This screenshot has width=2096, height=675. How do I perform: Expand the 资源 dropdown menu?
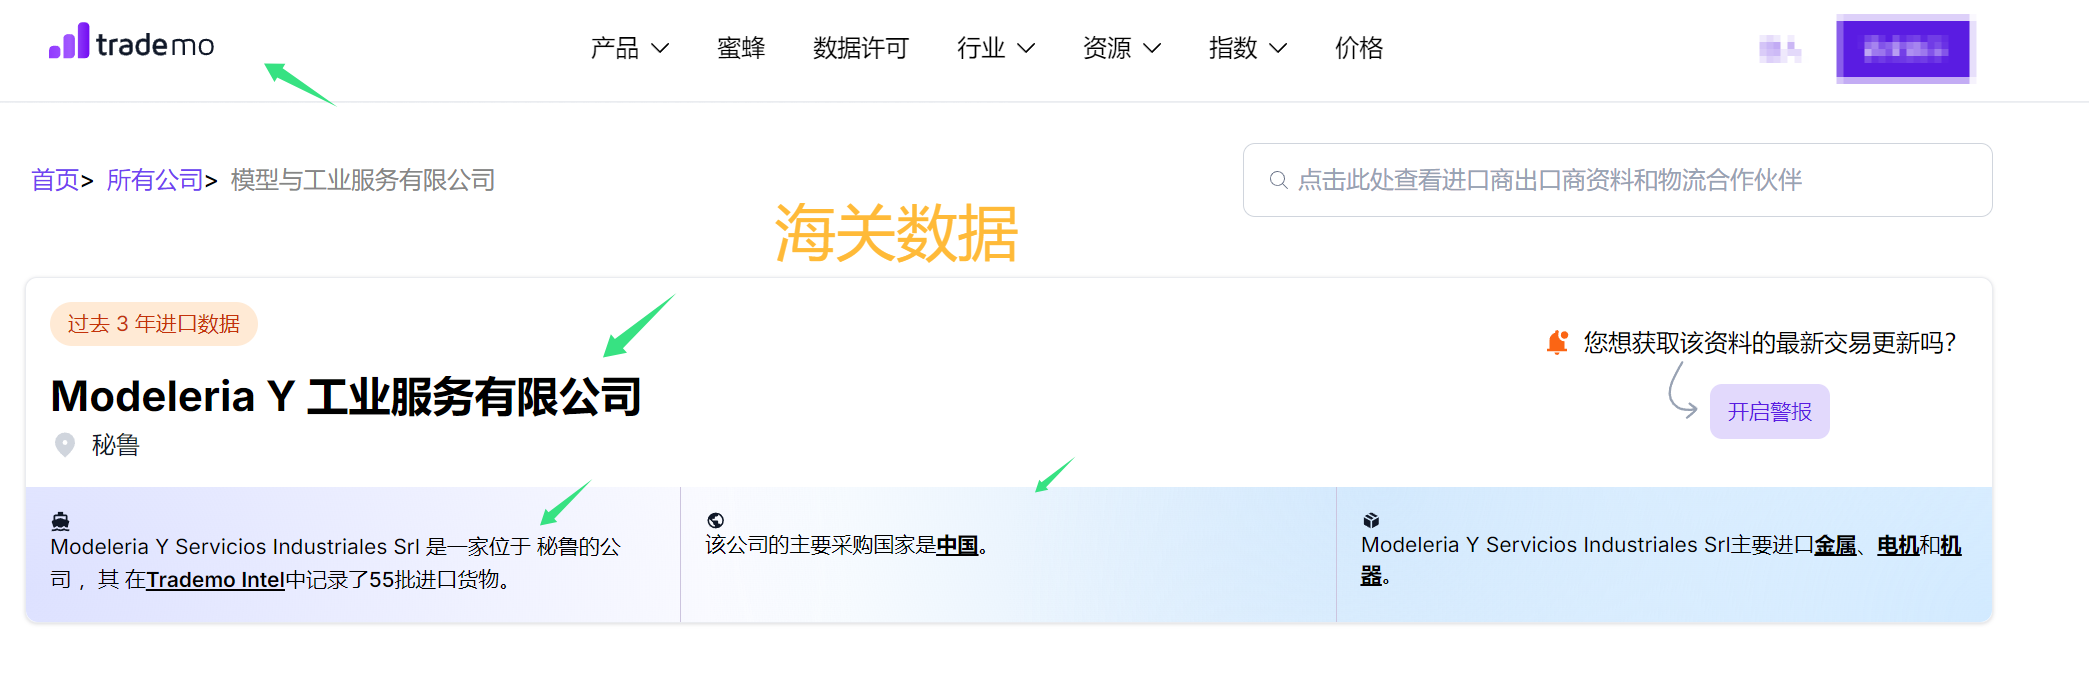tap(1122, 48)
